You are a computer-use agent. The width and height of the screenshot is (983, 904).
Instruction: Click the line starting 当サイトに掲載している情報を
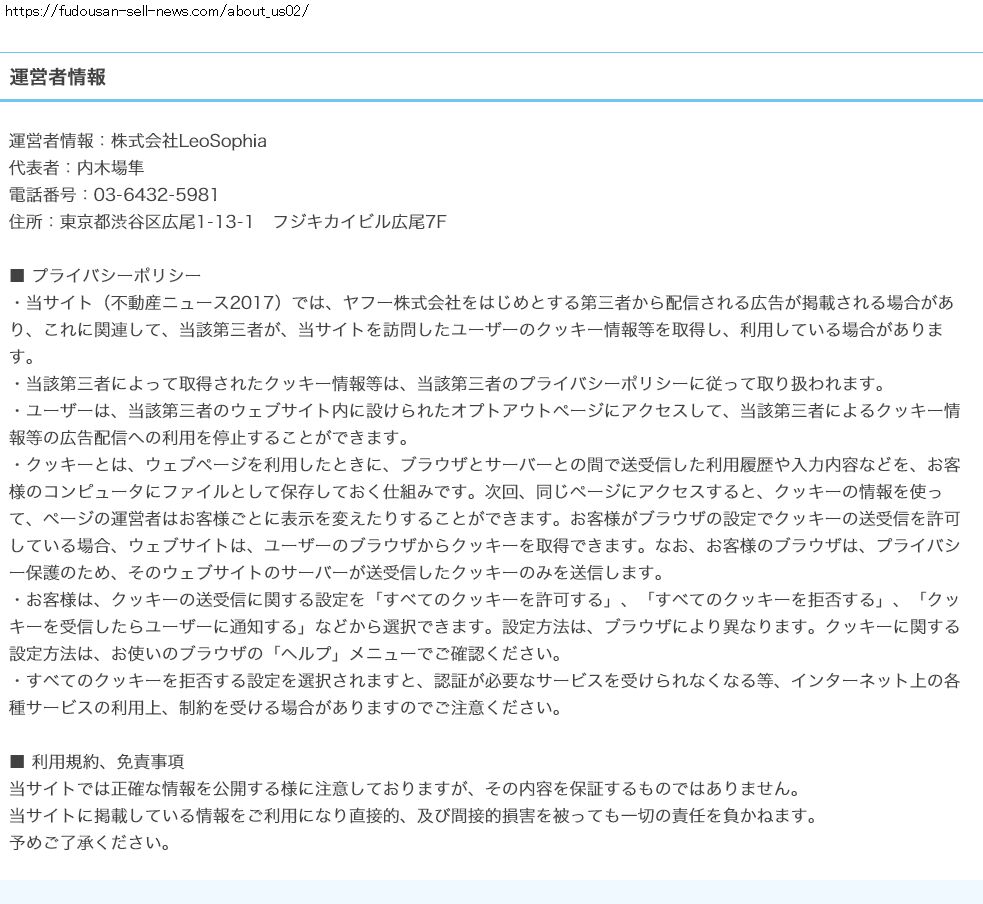click(414, 816)
